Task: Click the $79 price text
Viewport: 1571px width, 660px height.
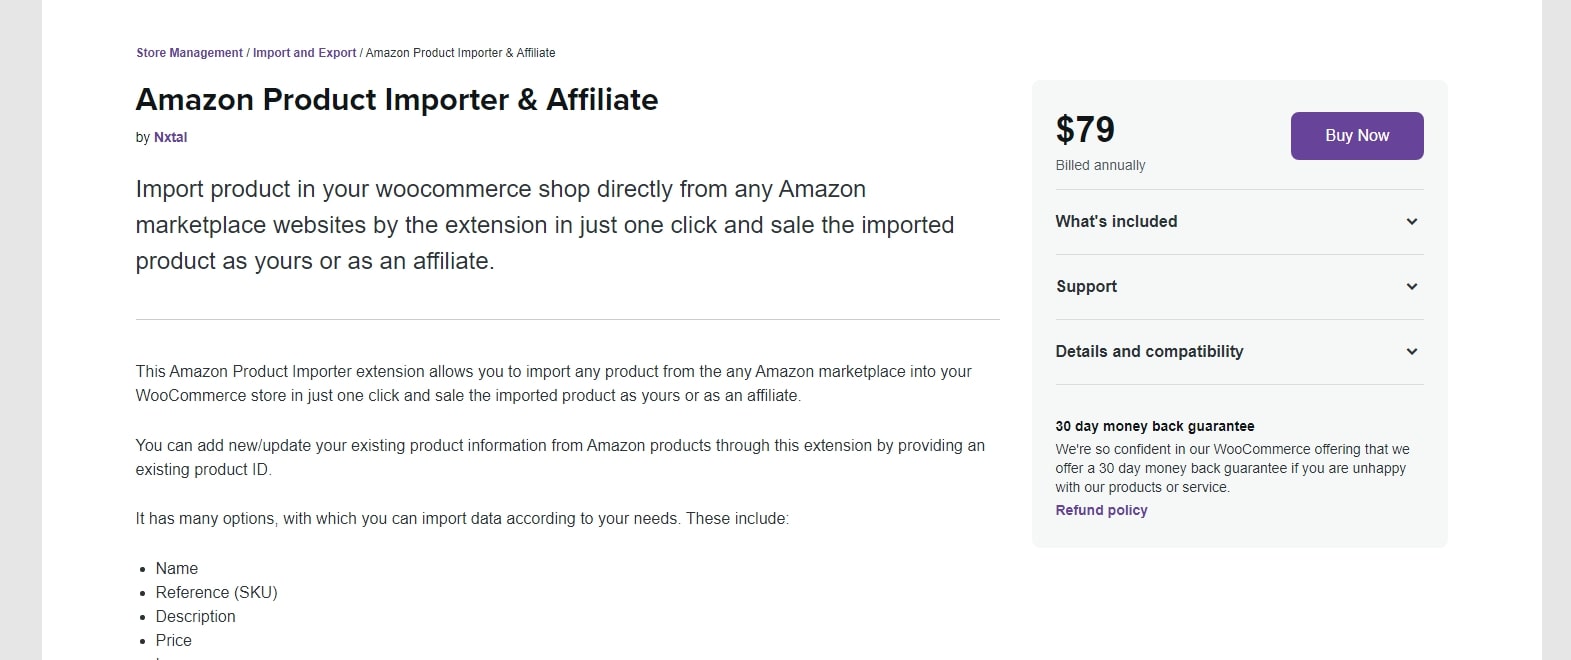Action: [1085, 130]
